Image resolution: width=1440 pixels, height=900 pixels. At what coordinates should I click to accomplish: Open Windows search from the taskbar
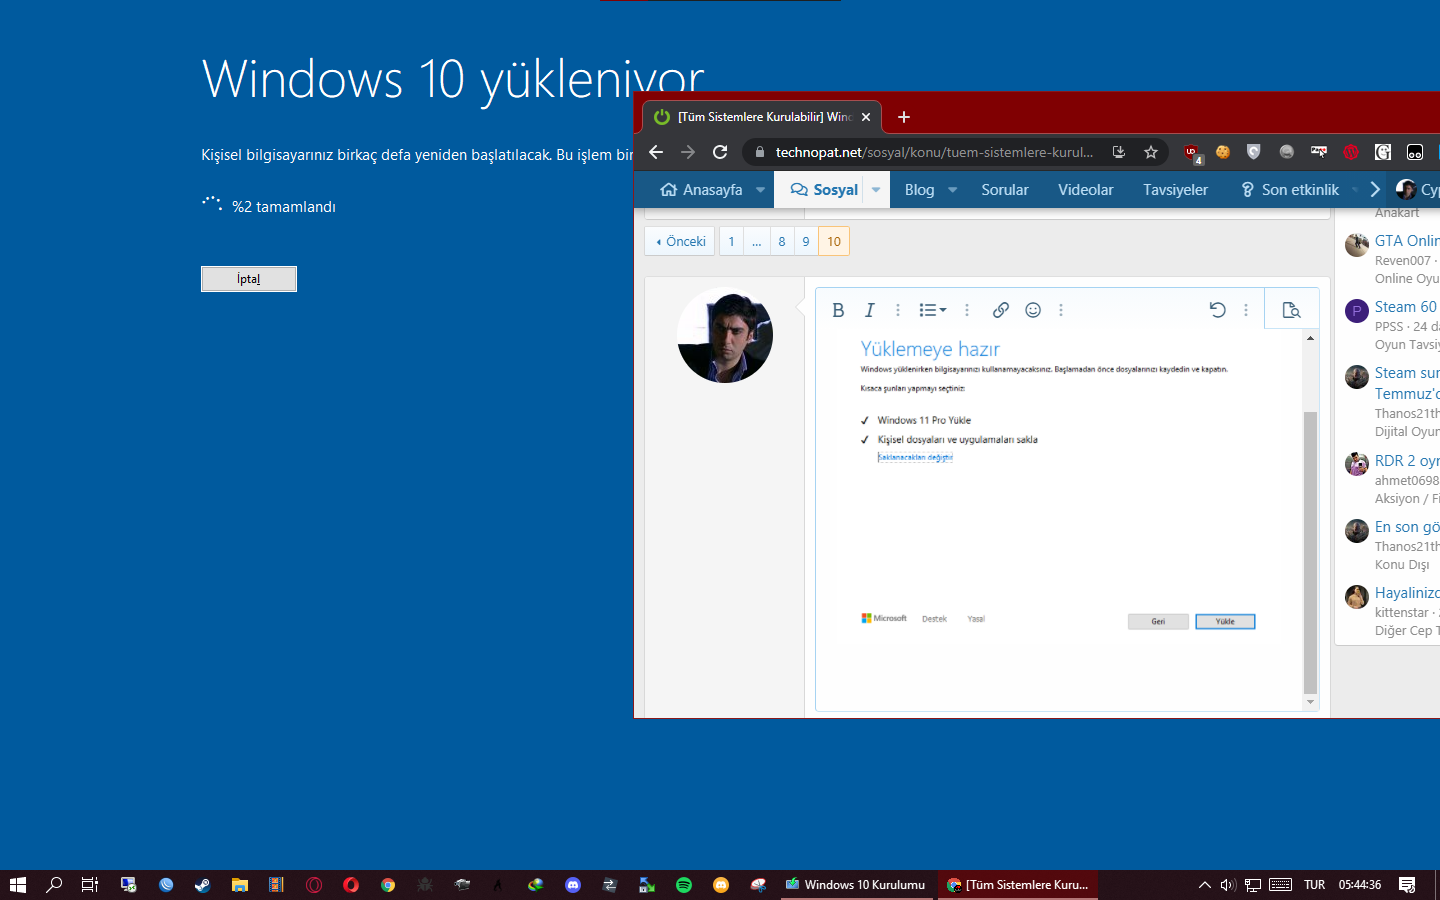point(54,885)
